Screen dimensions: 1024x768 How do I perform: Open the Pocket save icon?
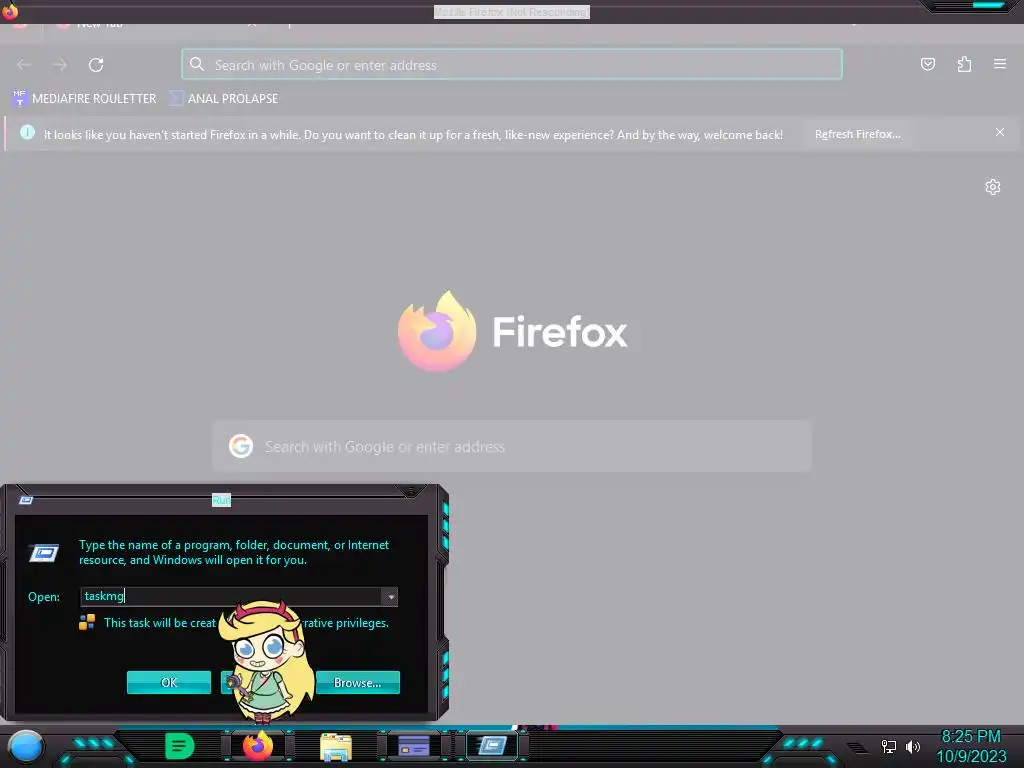(x=927, y=64)
